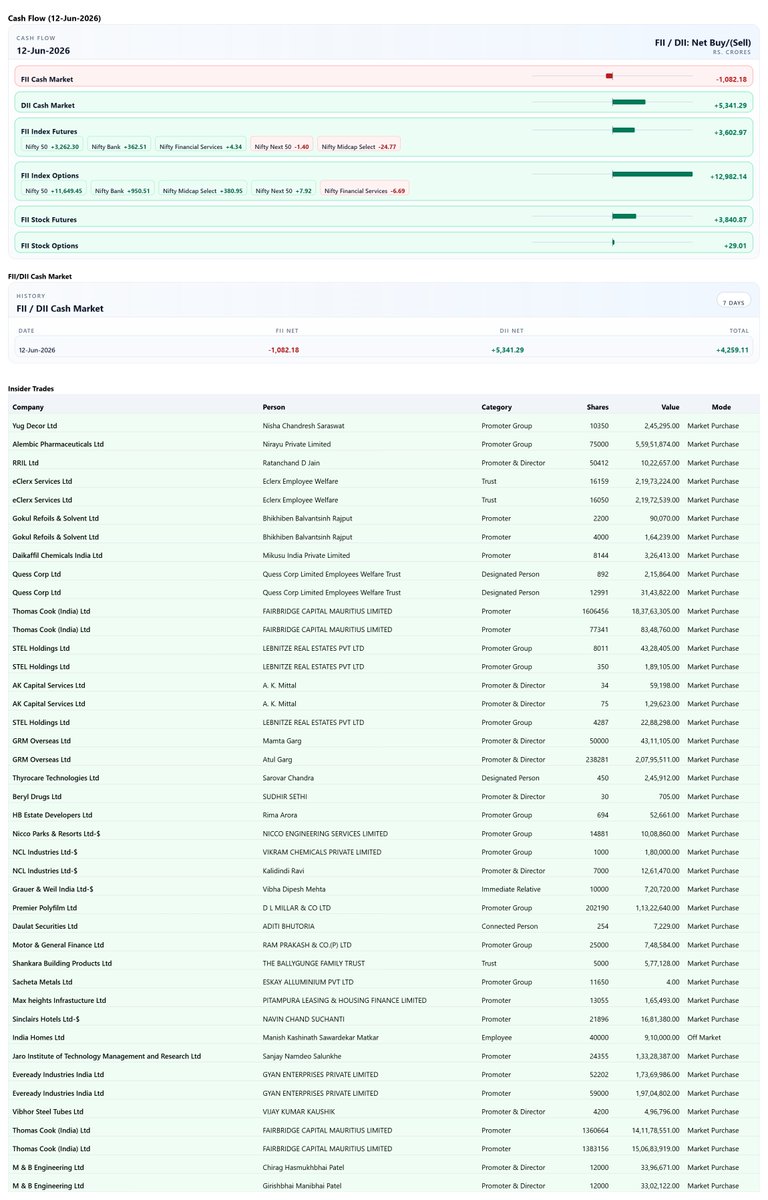The height and width of the screenshot is (1200, 768).
Task: Click the Company column header
Action: [x=28, y=407]
